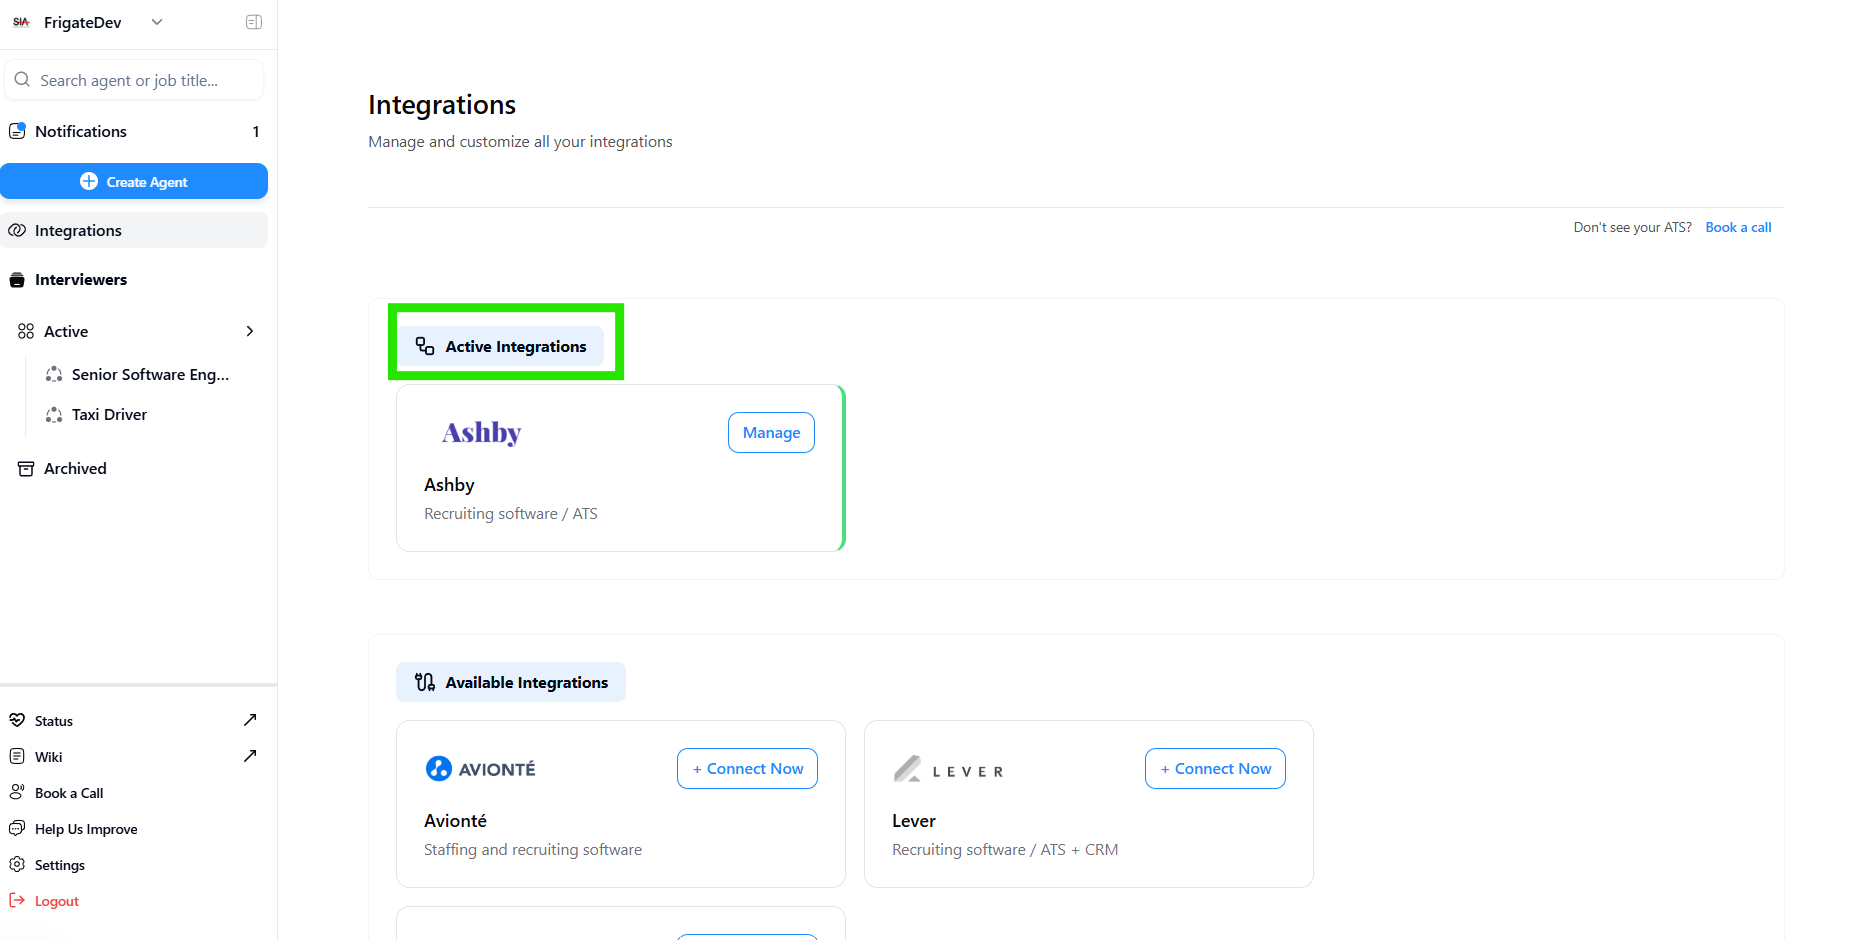Expand the Active agents chevron

point(250,331)
